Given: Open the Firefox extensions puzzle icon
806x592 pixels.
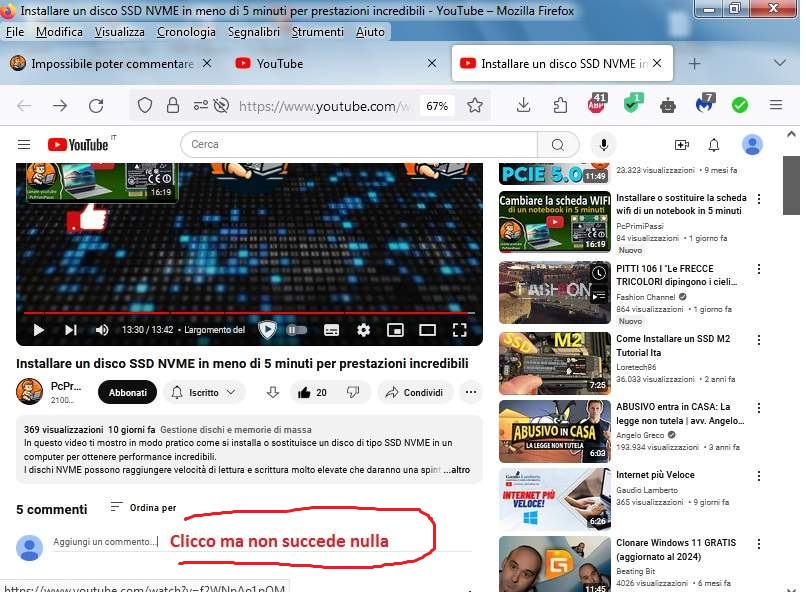Looking at the screenshot, I should coord(560,106).
